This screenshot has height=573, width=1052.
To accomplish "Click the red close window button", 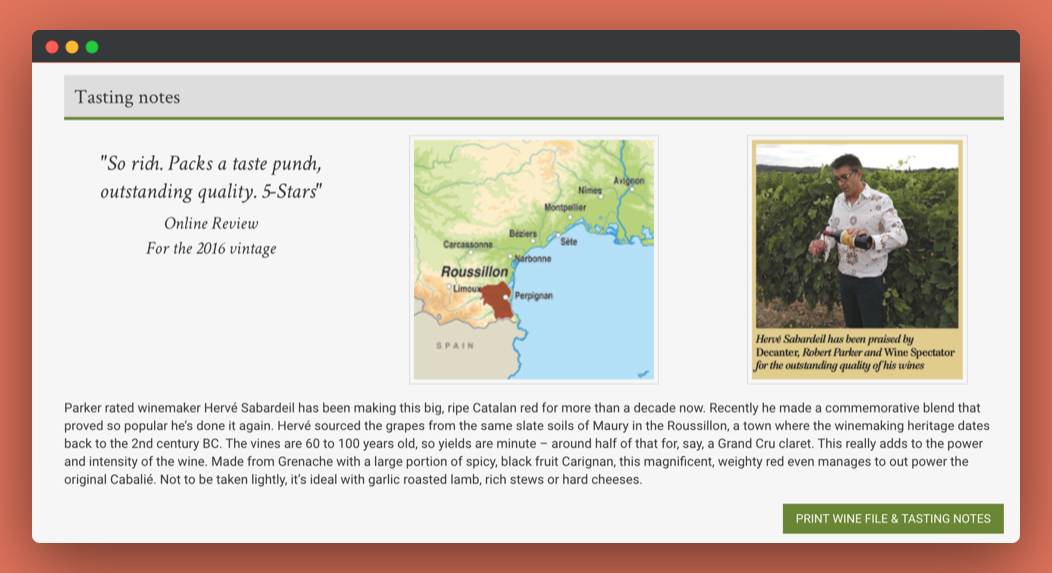I will tap(52, 47).
